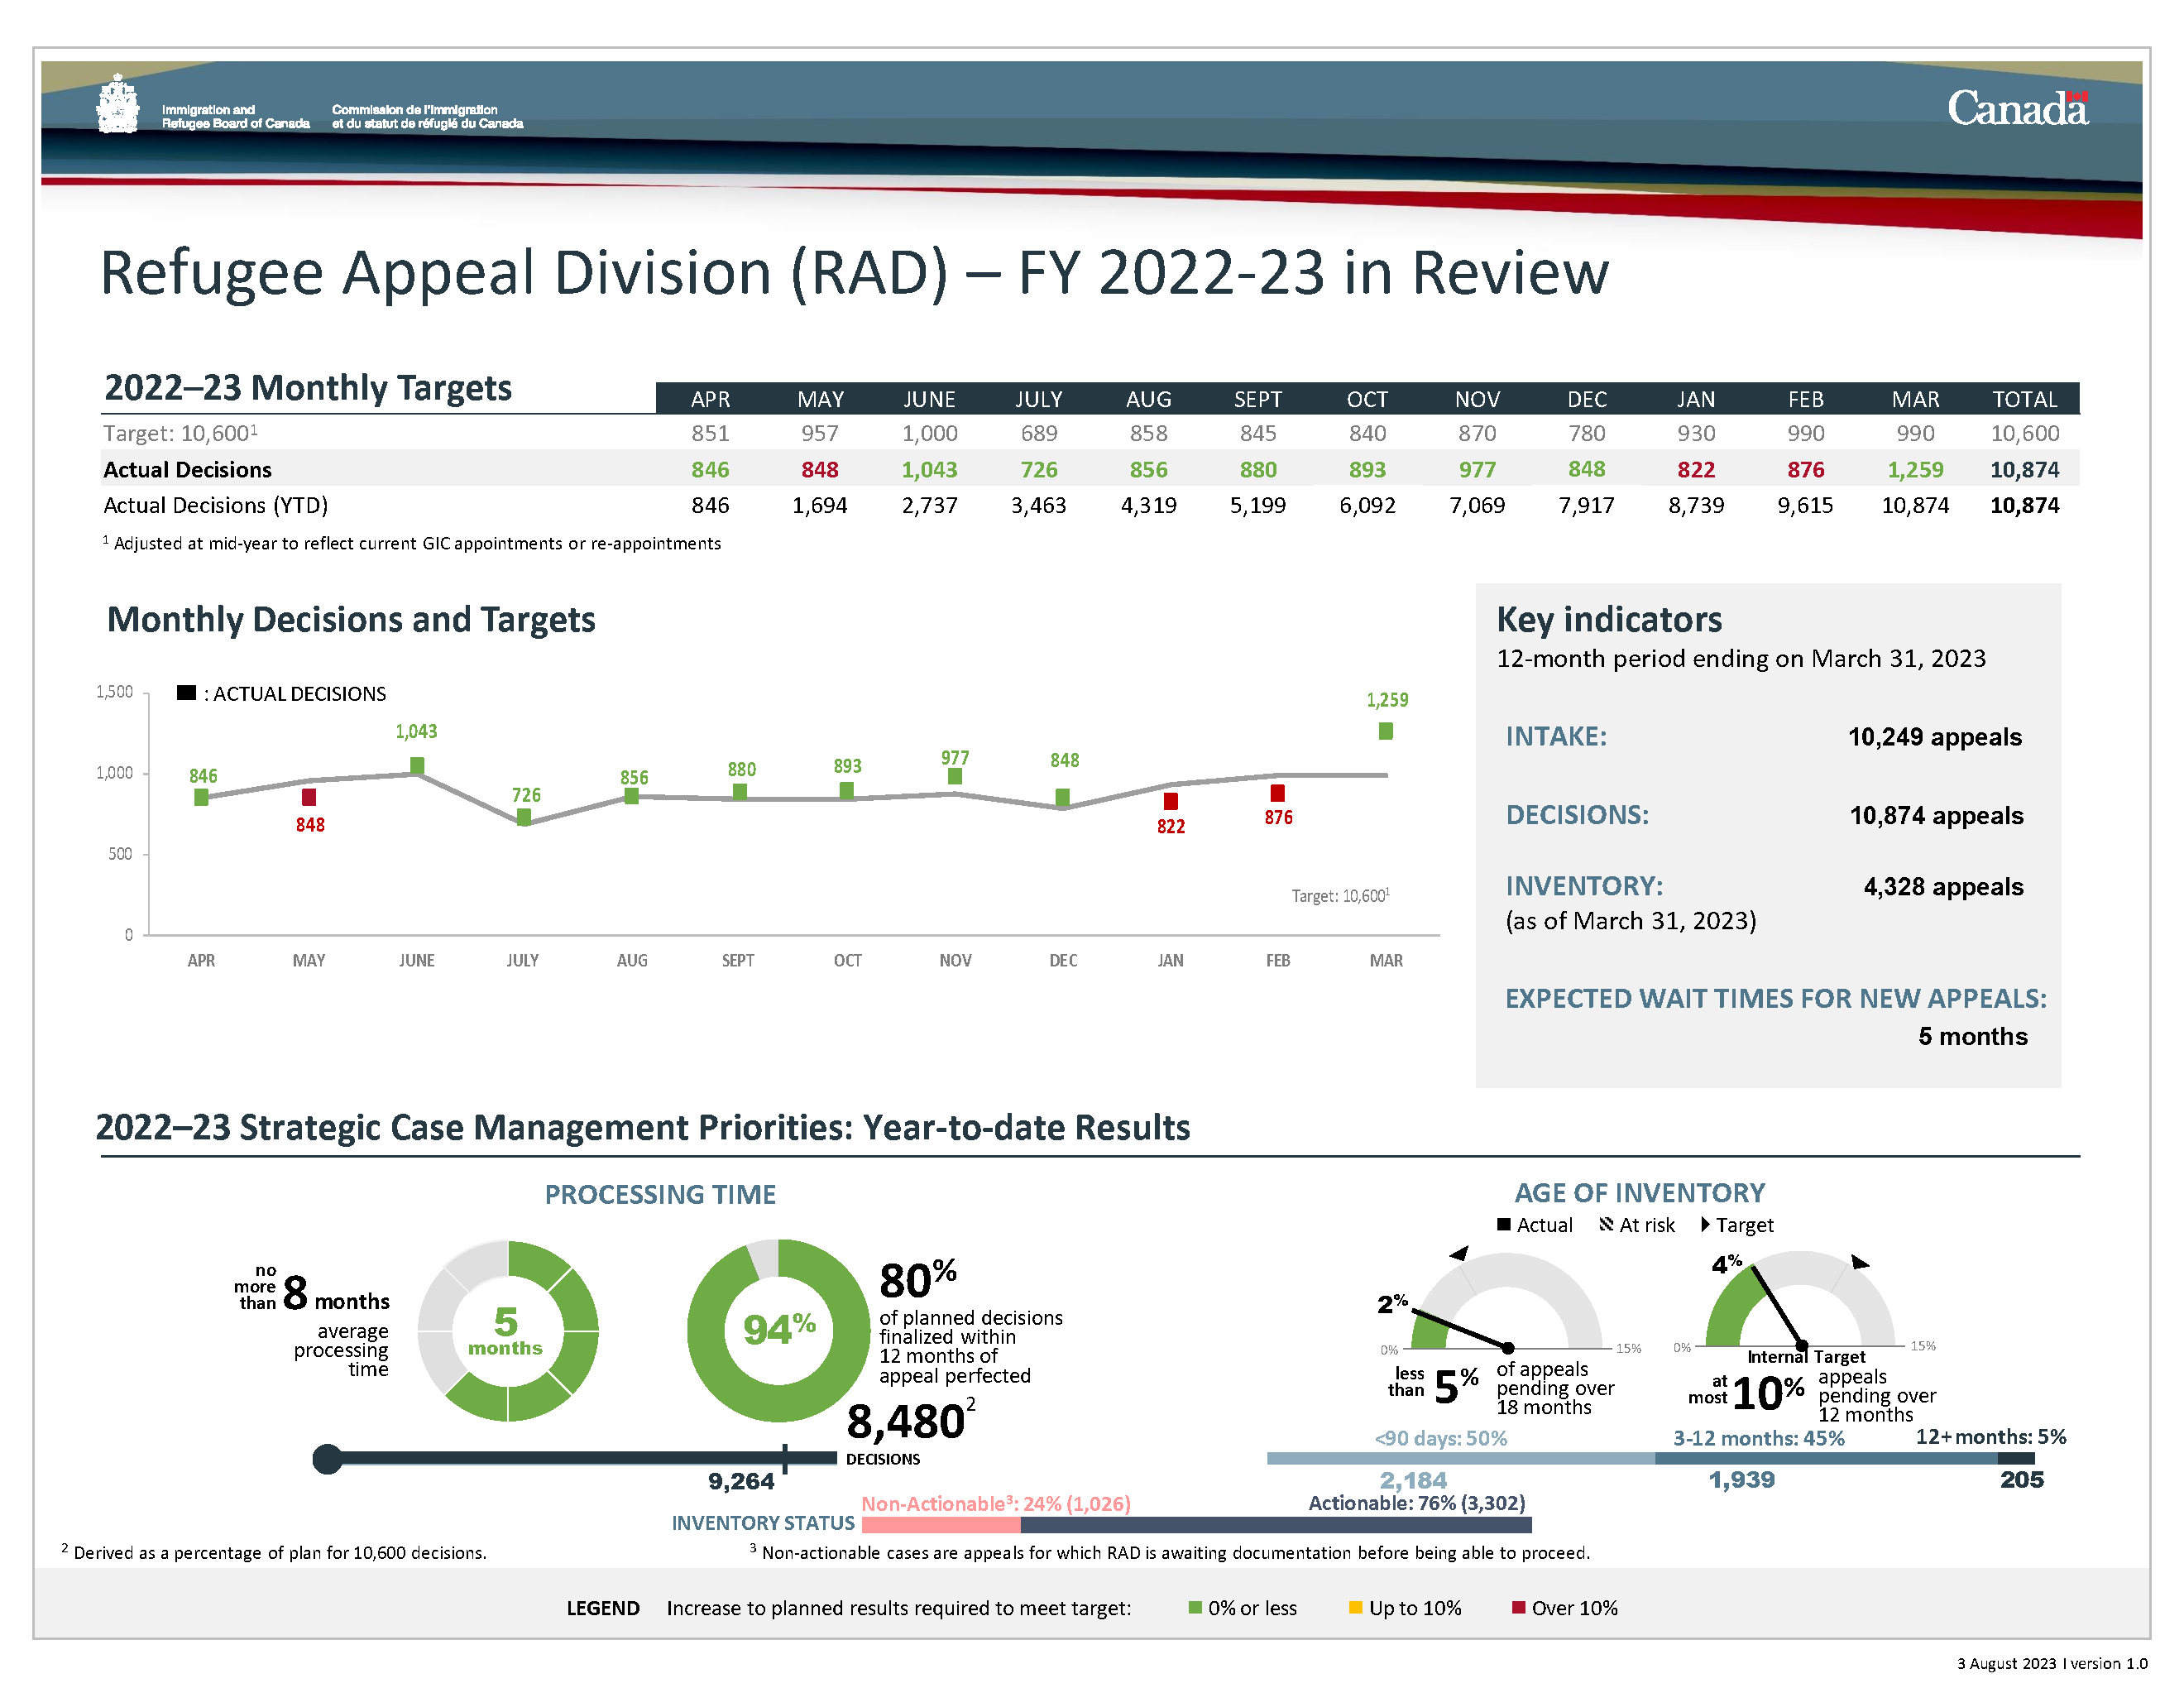The height and width of the screenshot is (1688, 2184).
Task: Click the TOTAL column header
Action: click(2024, 399)
